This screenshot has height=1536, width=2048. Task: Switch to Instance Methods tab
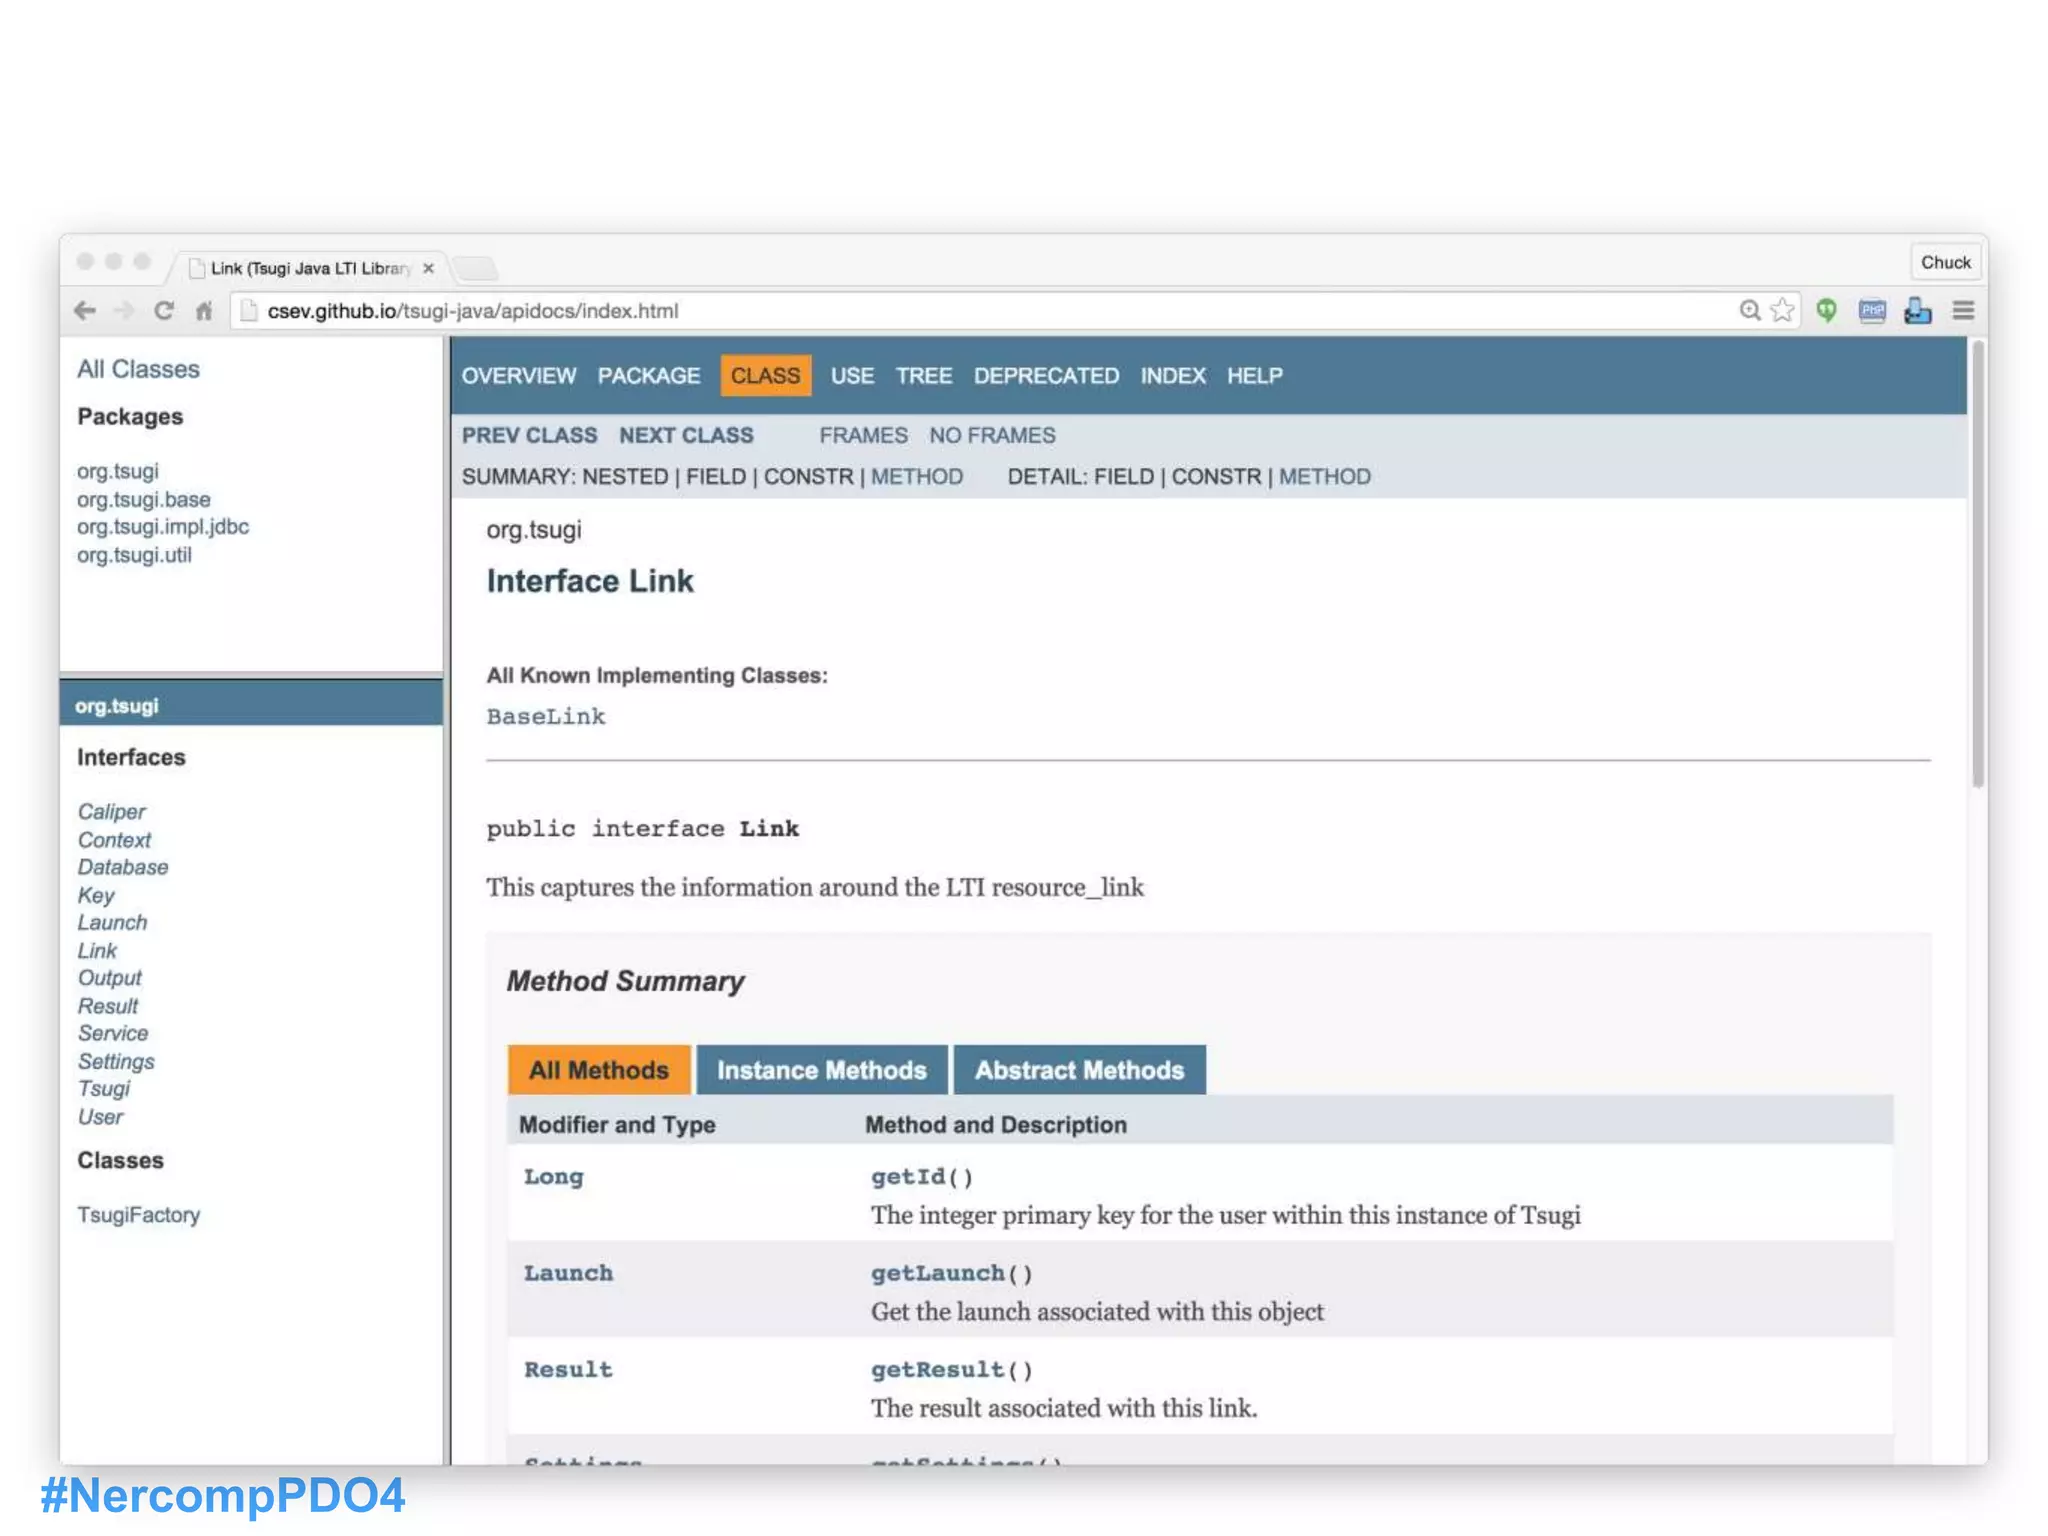(821, 1070)
